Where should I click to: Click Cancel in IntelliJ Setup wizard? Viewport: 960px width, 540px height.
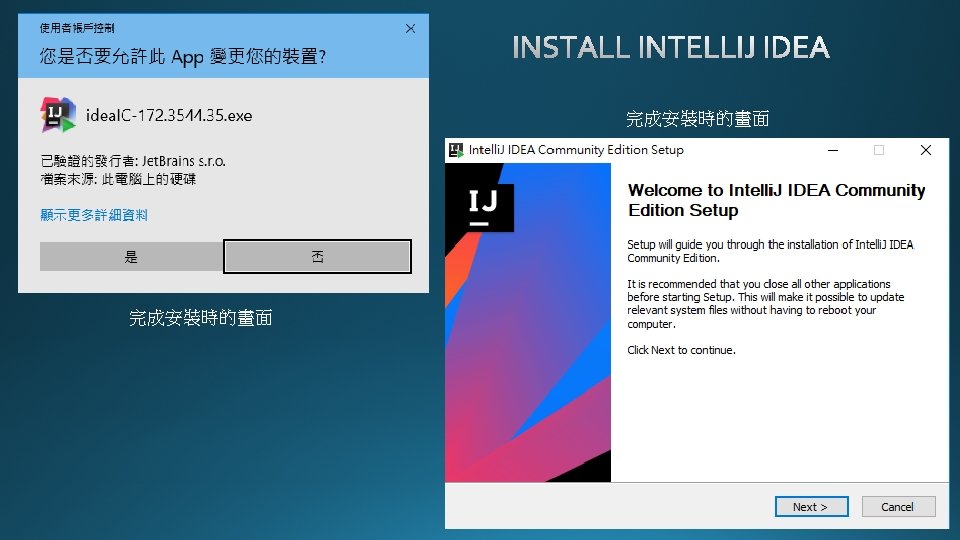(x=898, y=507)
